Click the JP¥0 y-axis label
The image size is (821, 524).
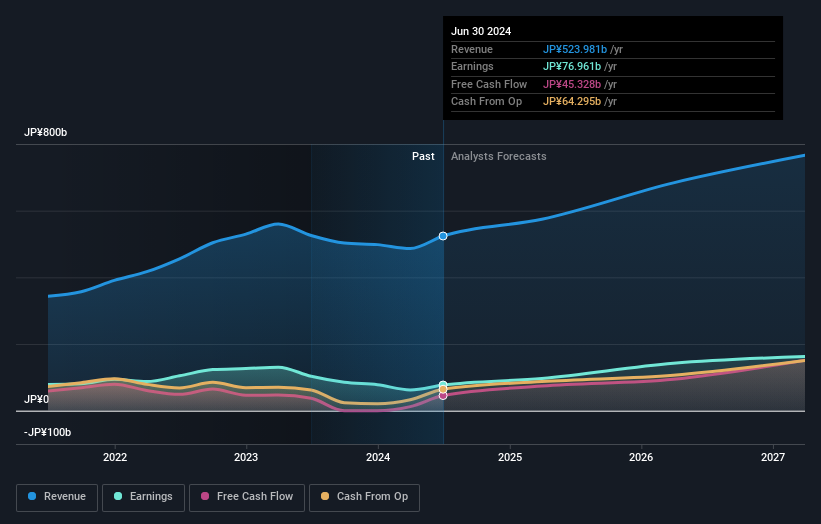tap(36, 399)
